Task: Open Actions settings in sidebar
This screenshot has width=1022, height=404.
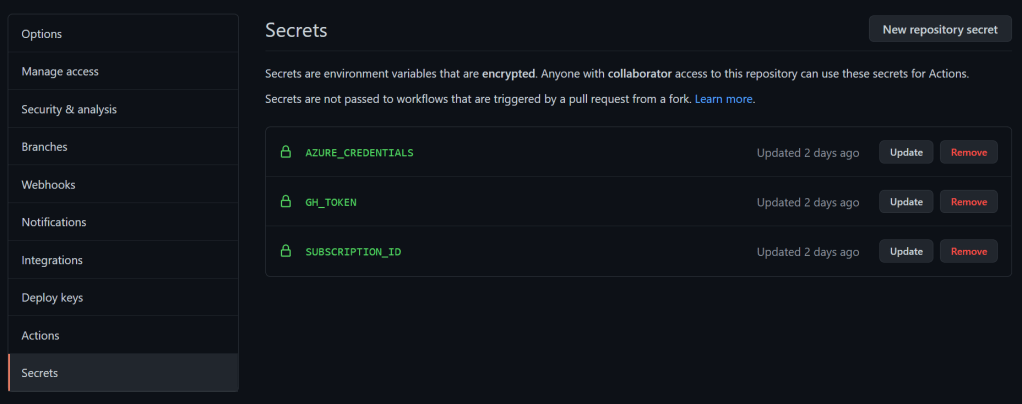Action: [41, 336]
